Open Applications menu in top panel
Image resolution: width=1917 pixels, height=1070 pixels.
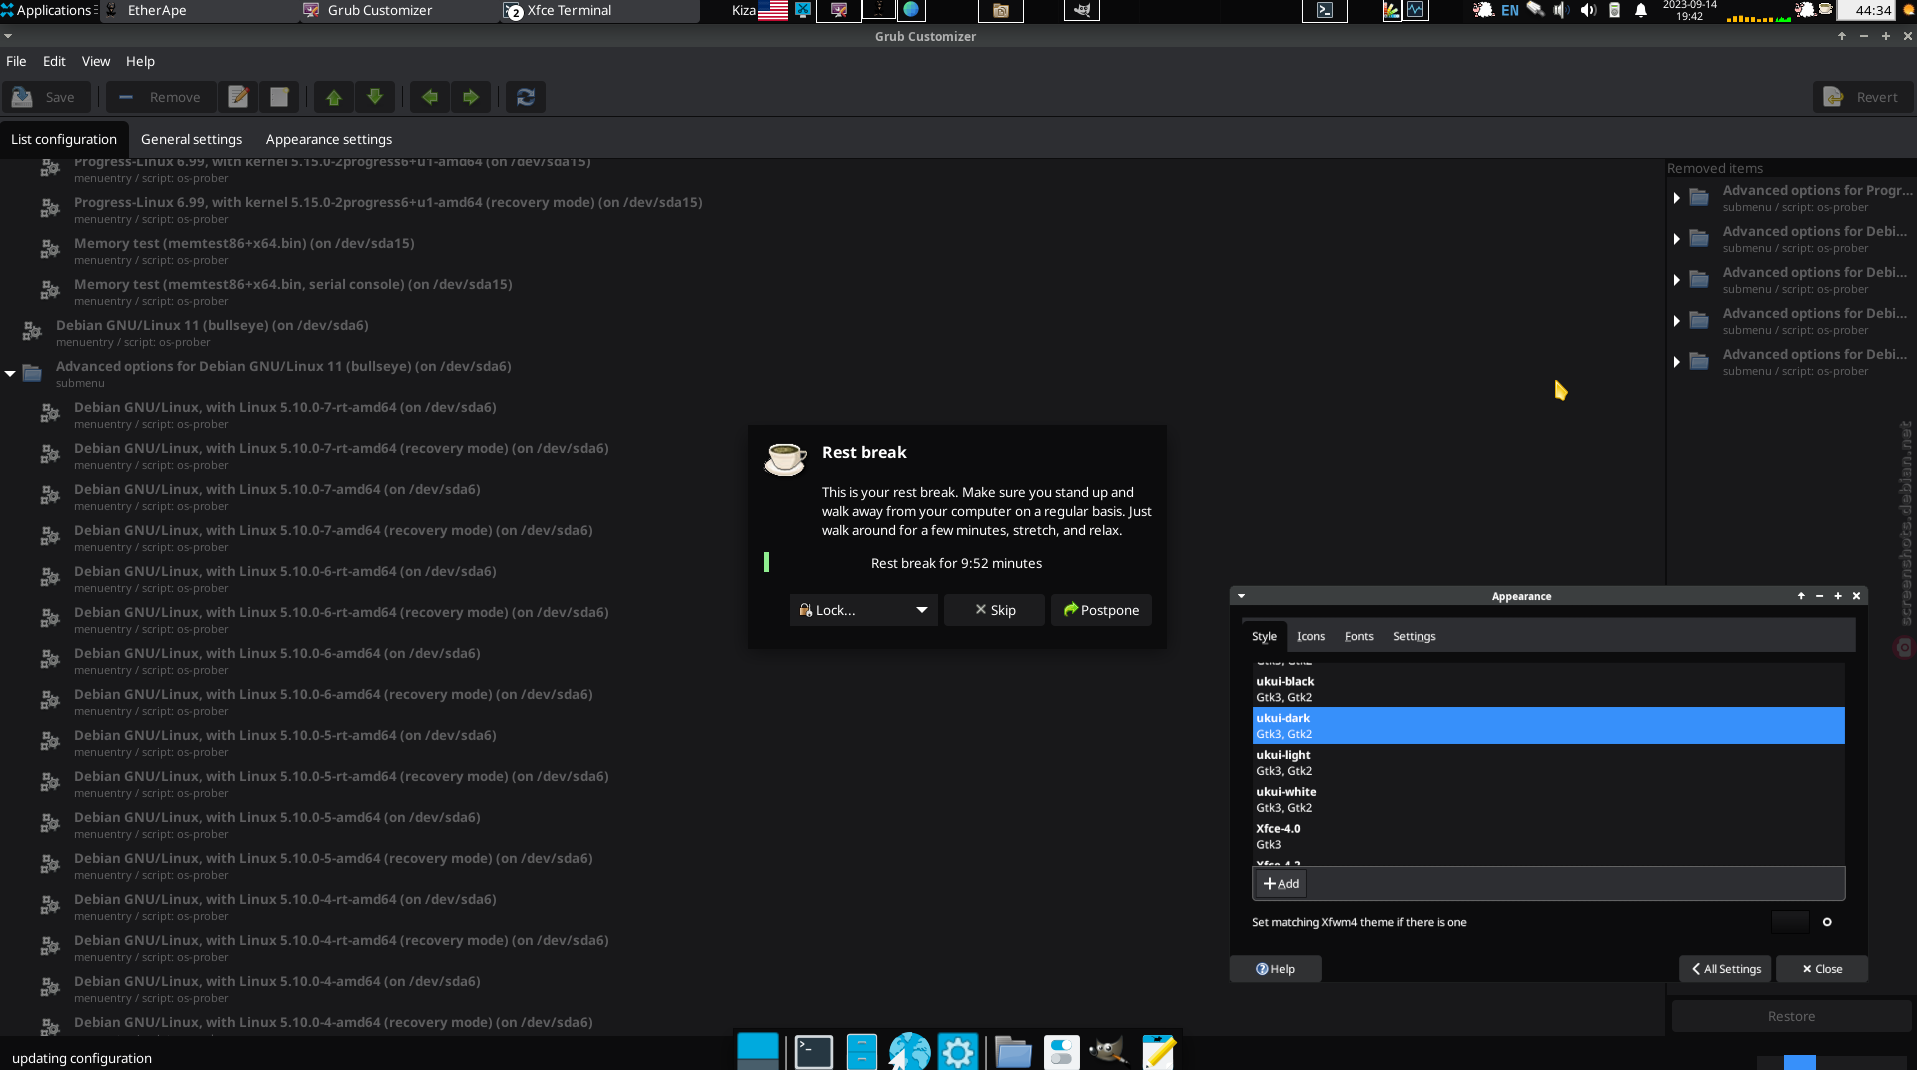click(x=47, y=10)
